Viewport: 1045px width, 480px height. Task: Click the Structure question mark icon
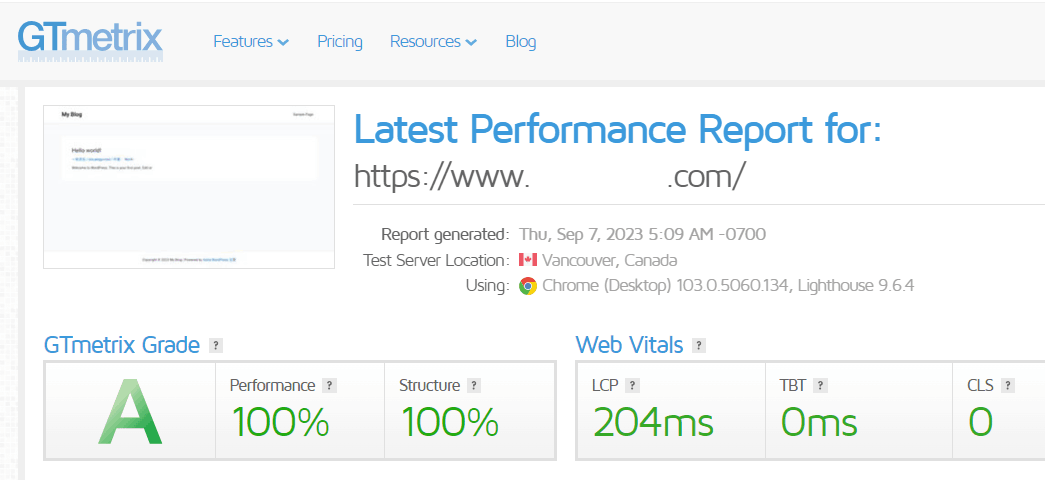pyautogui.click(x=474, y=386)
